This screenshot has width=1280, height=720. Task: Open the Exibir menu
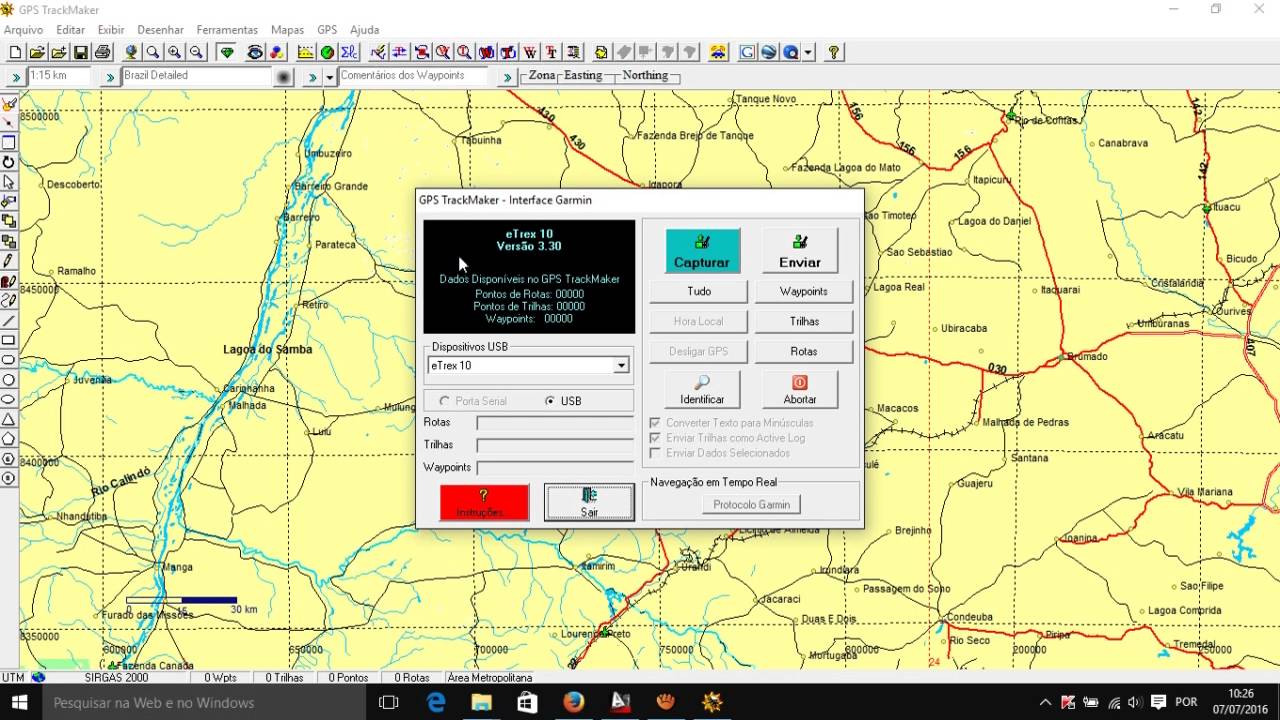tap(111, 30)
